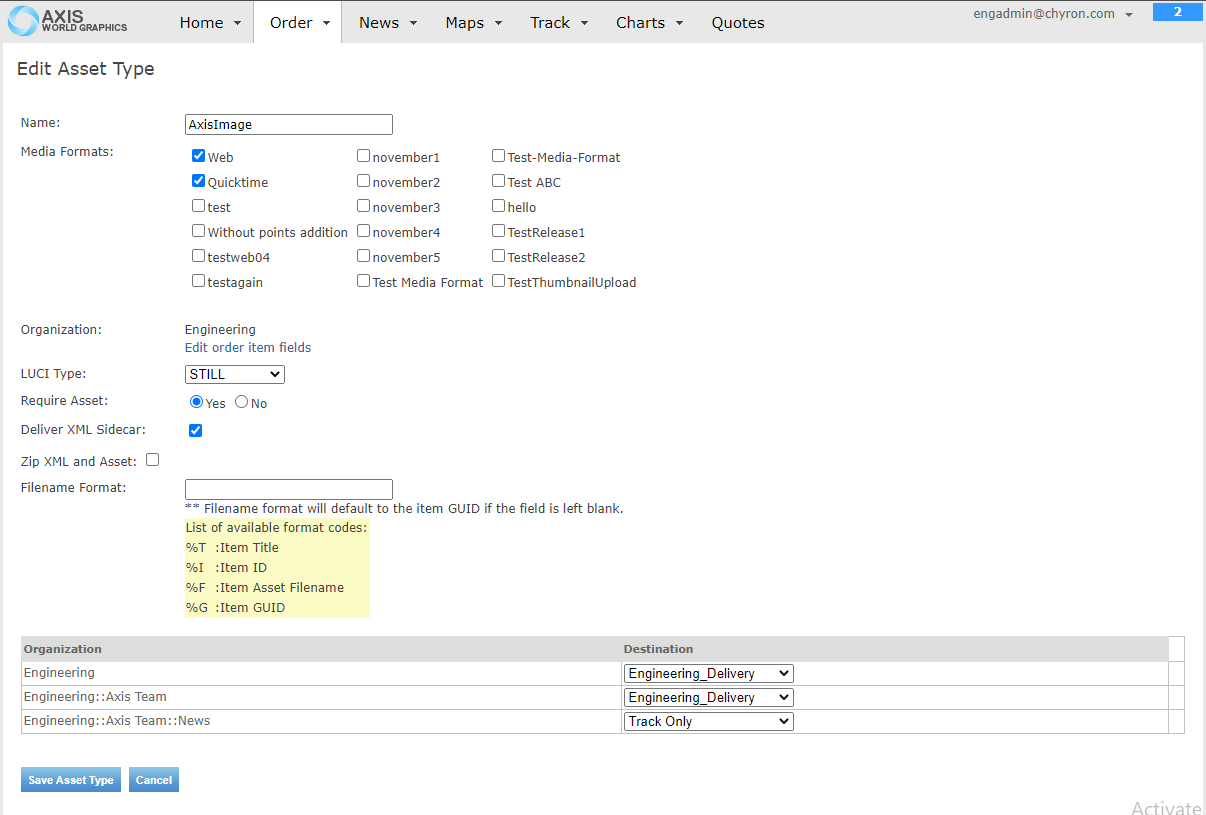Follow the Edit order item fields link

tap(248, 348)
